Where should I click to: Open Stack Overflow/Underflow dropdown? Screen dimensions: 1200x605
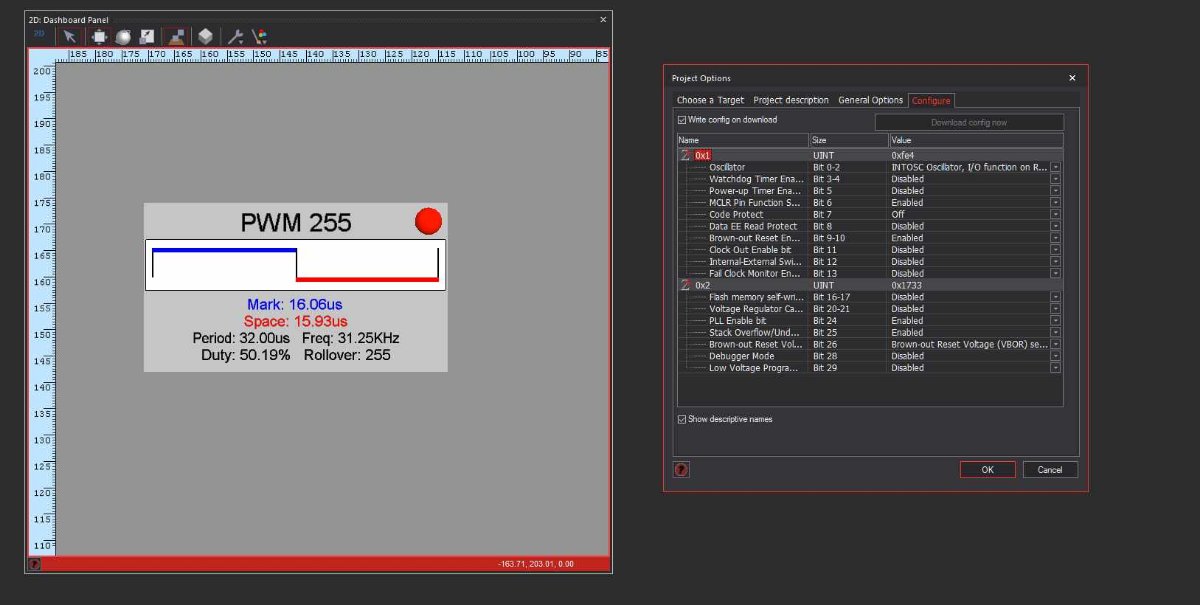coord(1055,332)
